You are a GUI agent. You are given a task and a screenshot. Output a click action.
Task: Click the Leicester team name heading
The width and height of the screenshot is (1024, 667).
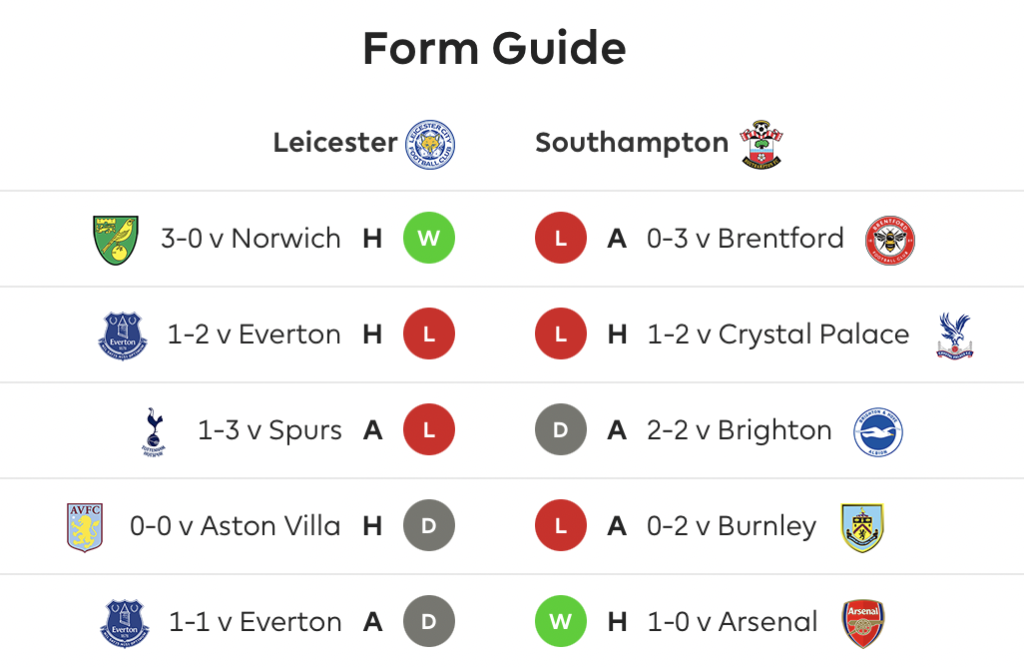335,142
